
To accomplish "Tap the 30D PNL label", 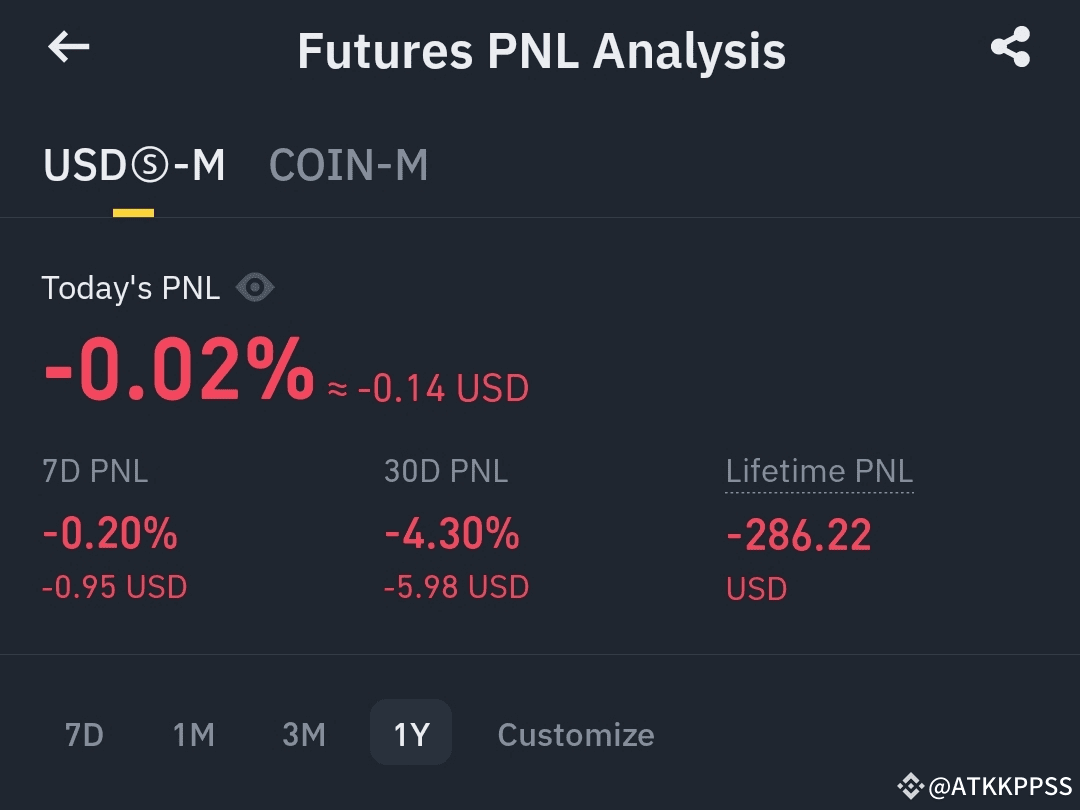I will (446, 471).
